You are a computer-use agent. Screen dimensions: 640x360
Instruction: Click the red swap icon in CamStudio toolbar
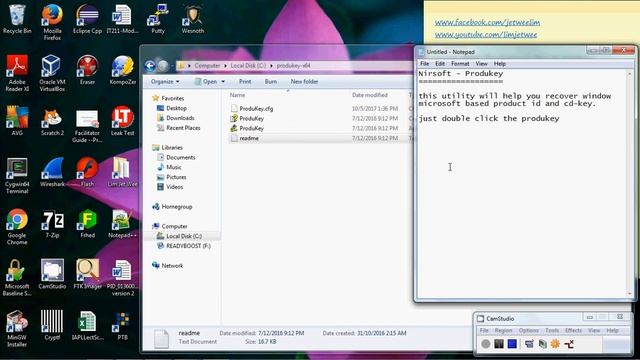tap(569, 344)
